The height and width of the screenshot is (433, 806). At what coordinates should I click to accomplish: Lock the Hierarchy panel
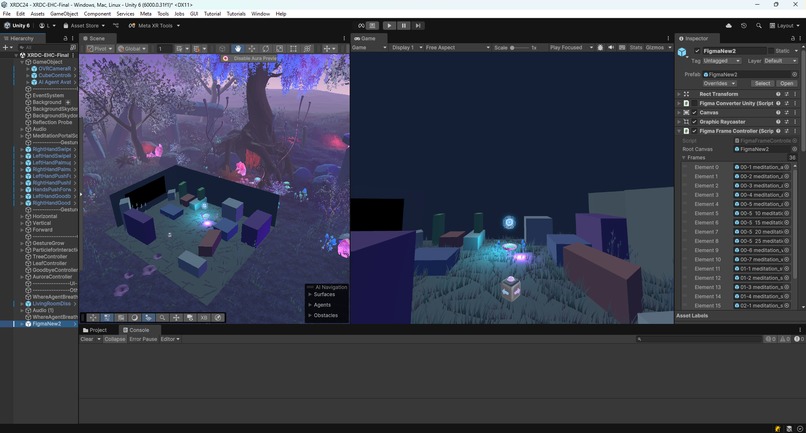65,39
